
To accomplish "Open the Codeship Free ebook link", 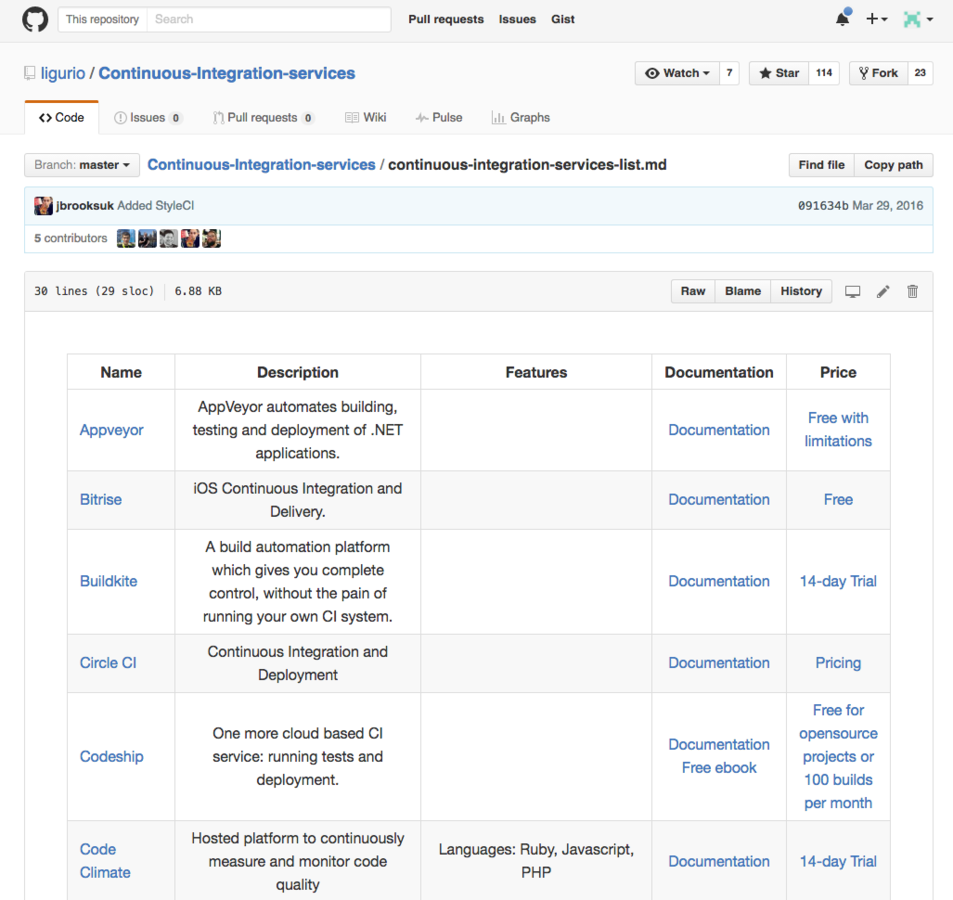I will click(x=719, y=768).
